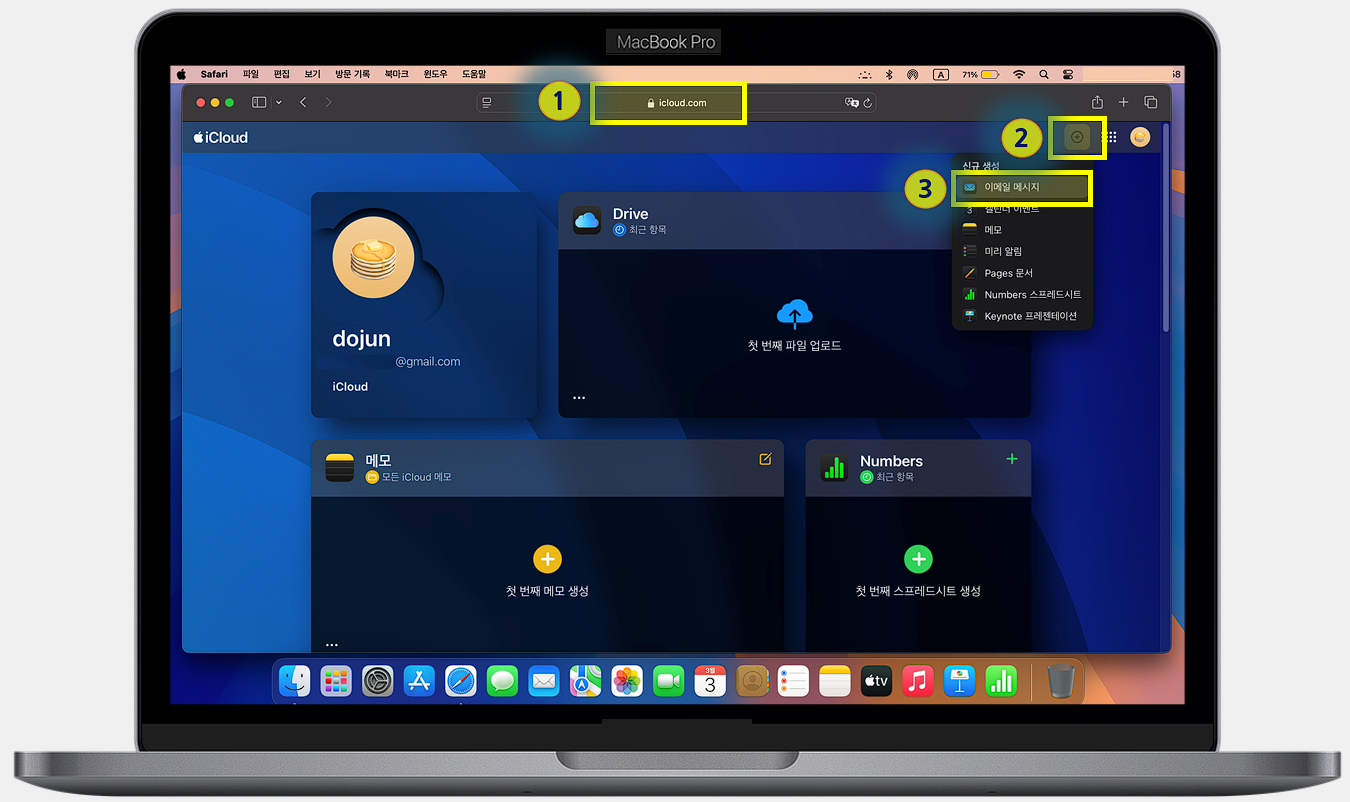Screen dimensions: 1350x802
Task: Click the reader view icon in address bar
Action: [x=487, y=102]
